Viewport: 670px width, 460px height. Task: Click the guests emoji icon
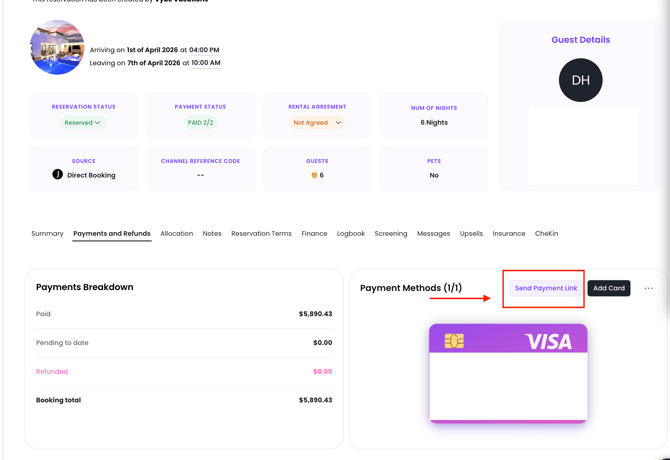[x=314, y=175]
